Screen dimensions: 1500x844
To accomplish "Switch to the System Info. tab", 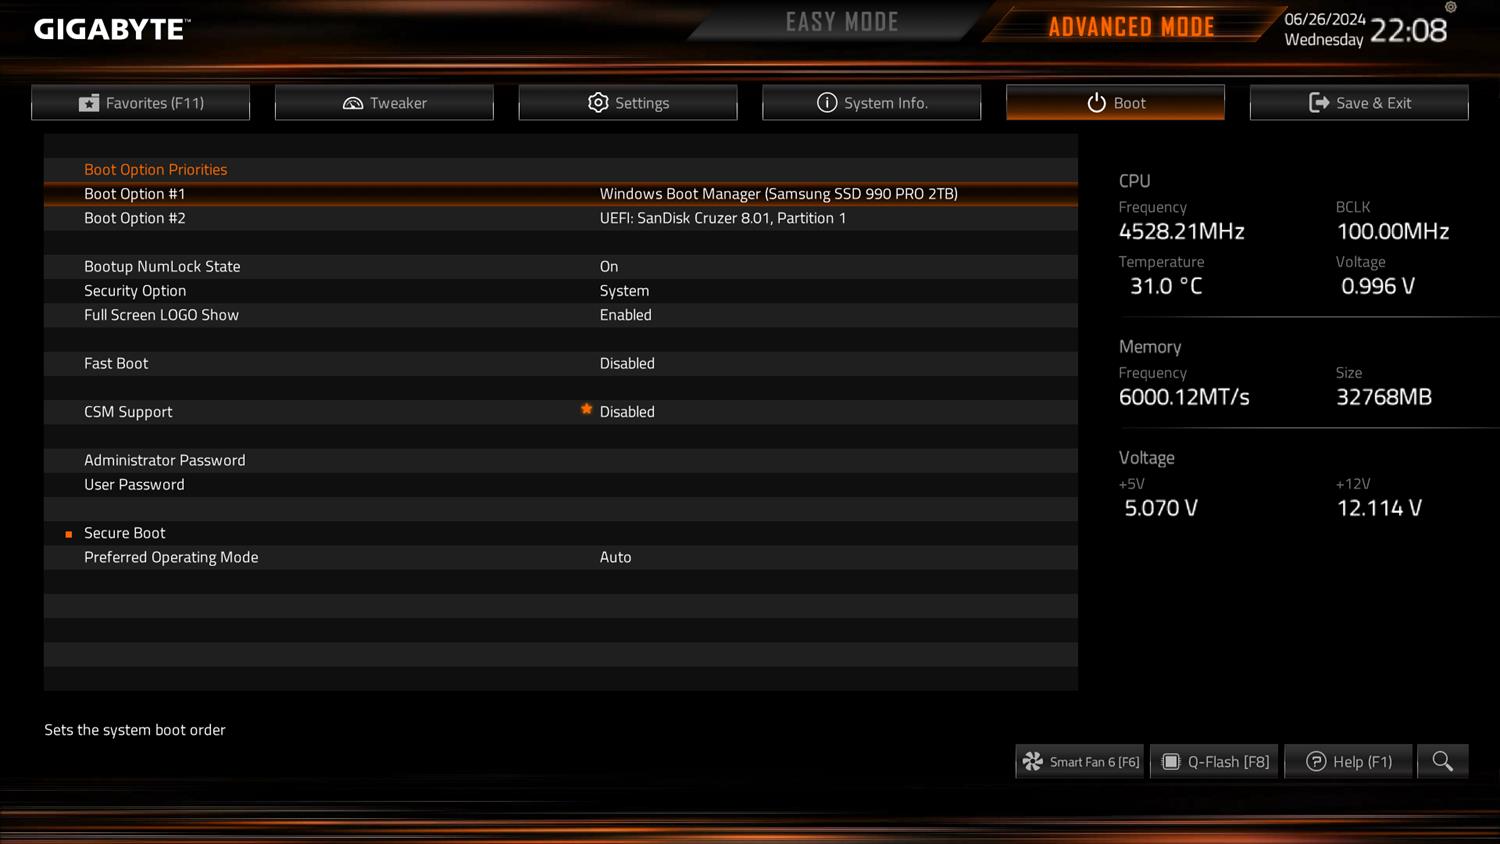I will 871,102.
